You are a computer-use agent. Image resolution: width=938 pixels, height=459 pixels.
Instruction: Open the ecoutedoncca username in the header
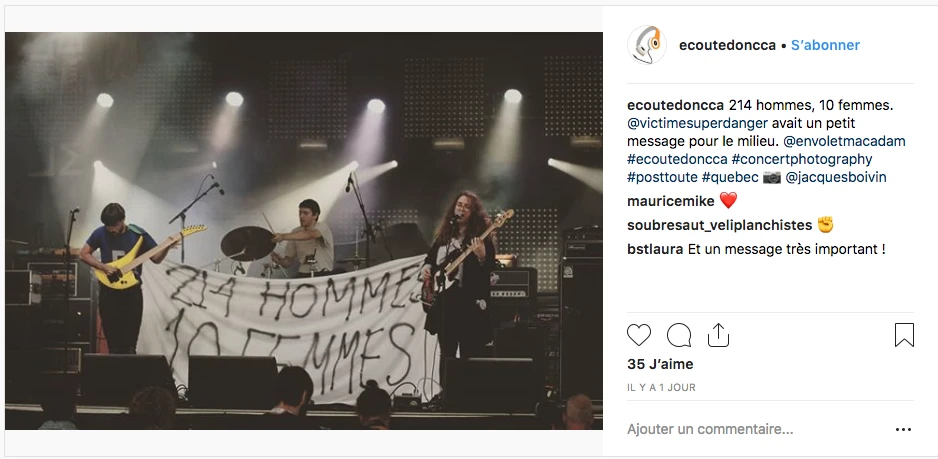727,45
